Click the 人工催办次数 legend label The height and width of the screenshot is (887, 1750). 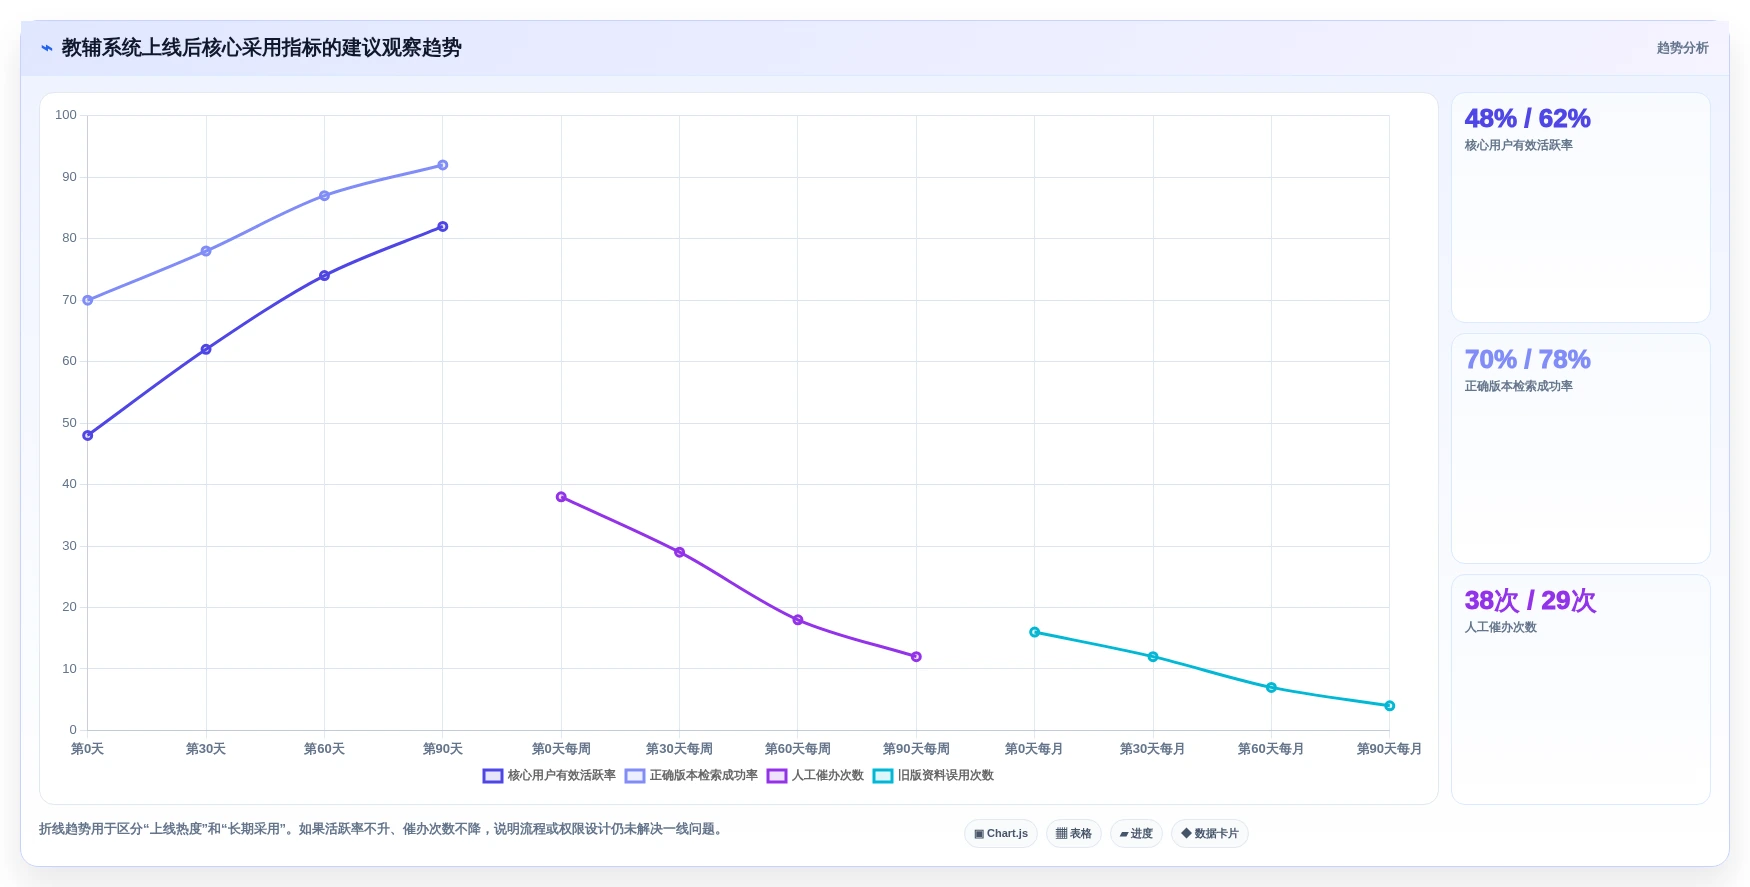(828, 776)
